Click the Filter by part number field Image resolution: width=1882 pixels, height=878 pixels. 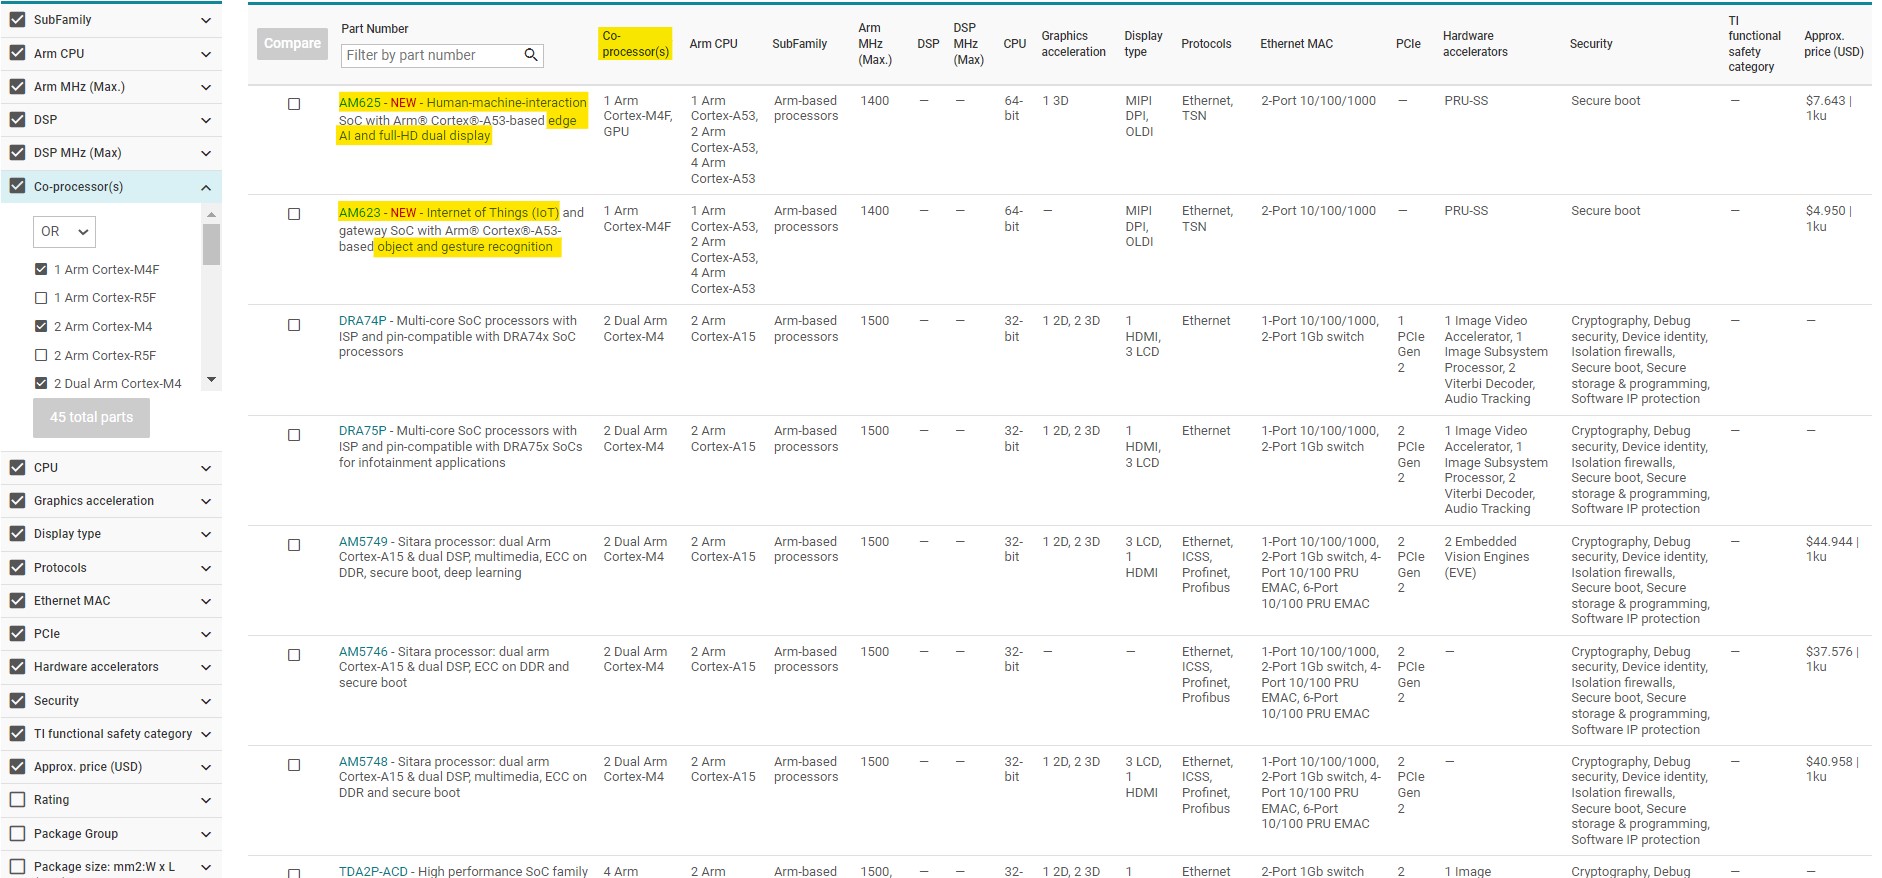430,55
